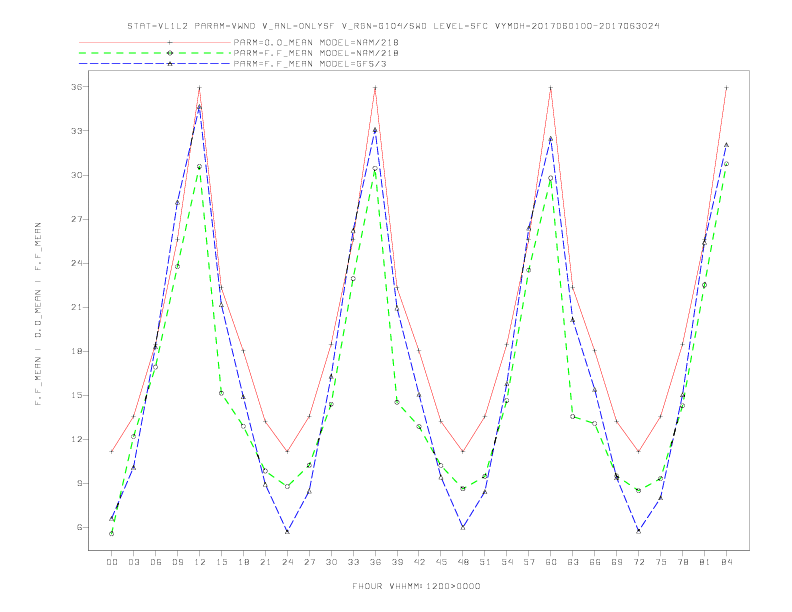Click x-axis forecast hour label 09
Image resolution: width=792 pixels, height=612 pixels.
coord(177,562)
